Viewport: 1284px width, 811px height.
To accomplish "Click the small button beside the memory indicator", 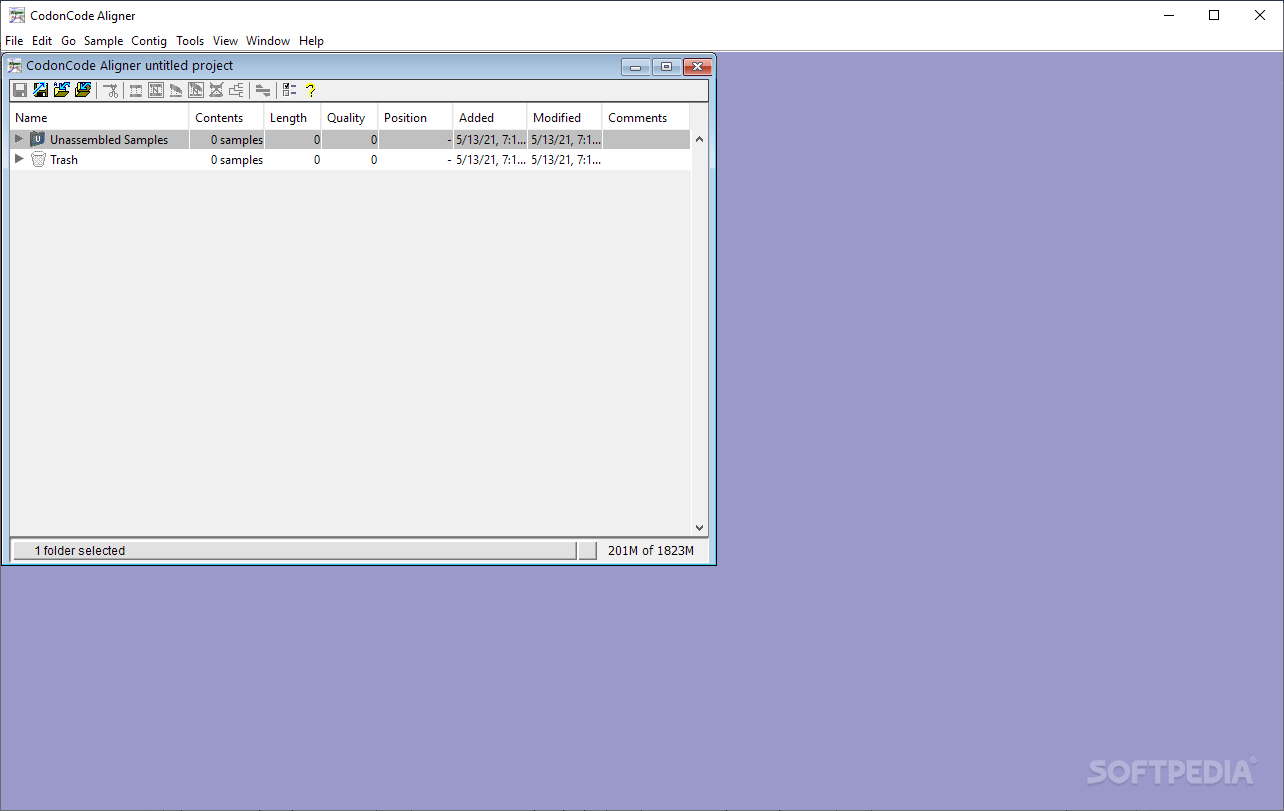I will 587,550.
